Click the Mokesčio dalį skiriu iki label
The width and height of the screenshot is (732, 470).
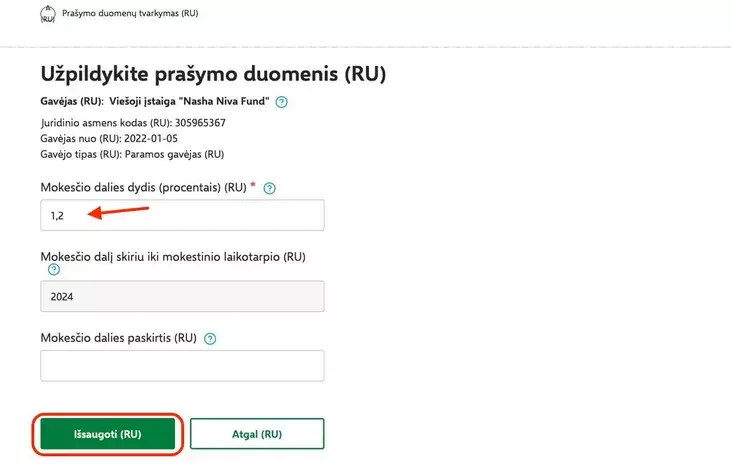172,257
